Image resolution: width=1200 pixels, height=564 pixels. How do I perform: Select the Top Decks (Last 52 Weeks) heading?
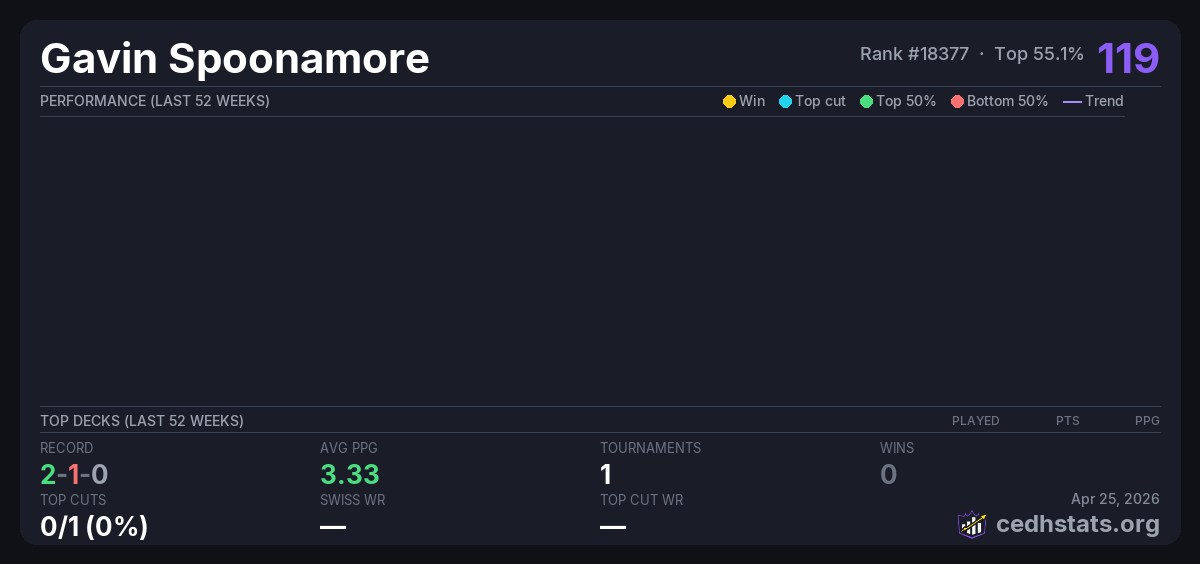tap(142, 421)
